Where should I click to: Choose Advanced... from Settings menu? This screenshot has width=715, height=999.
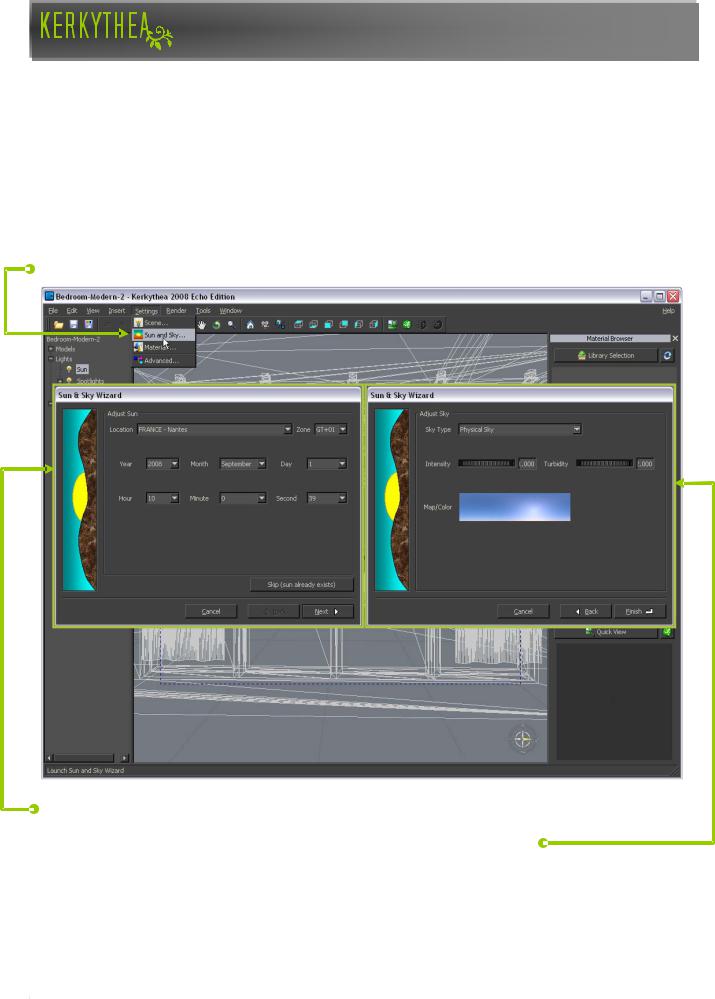164,360
